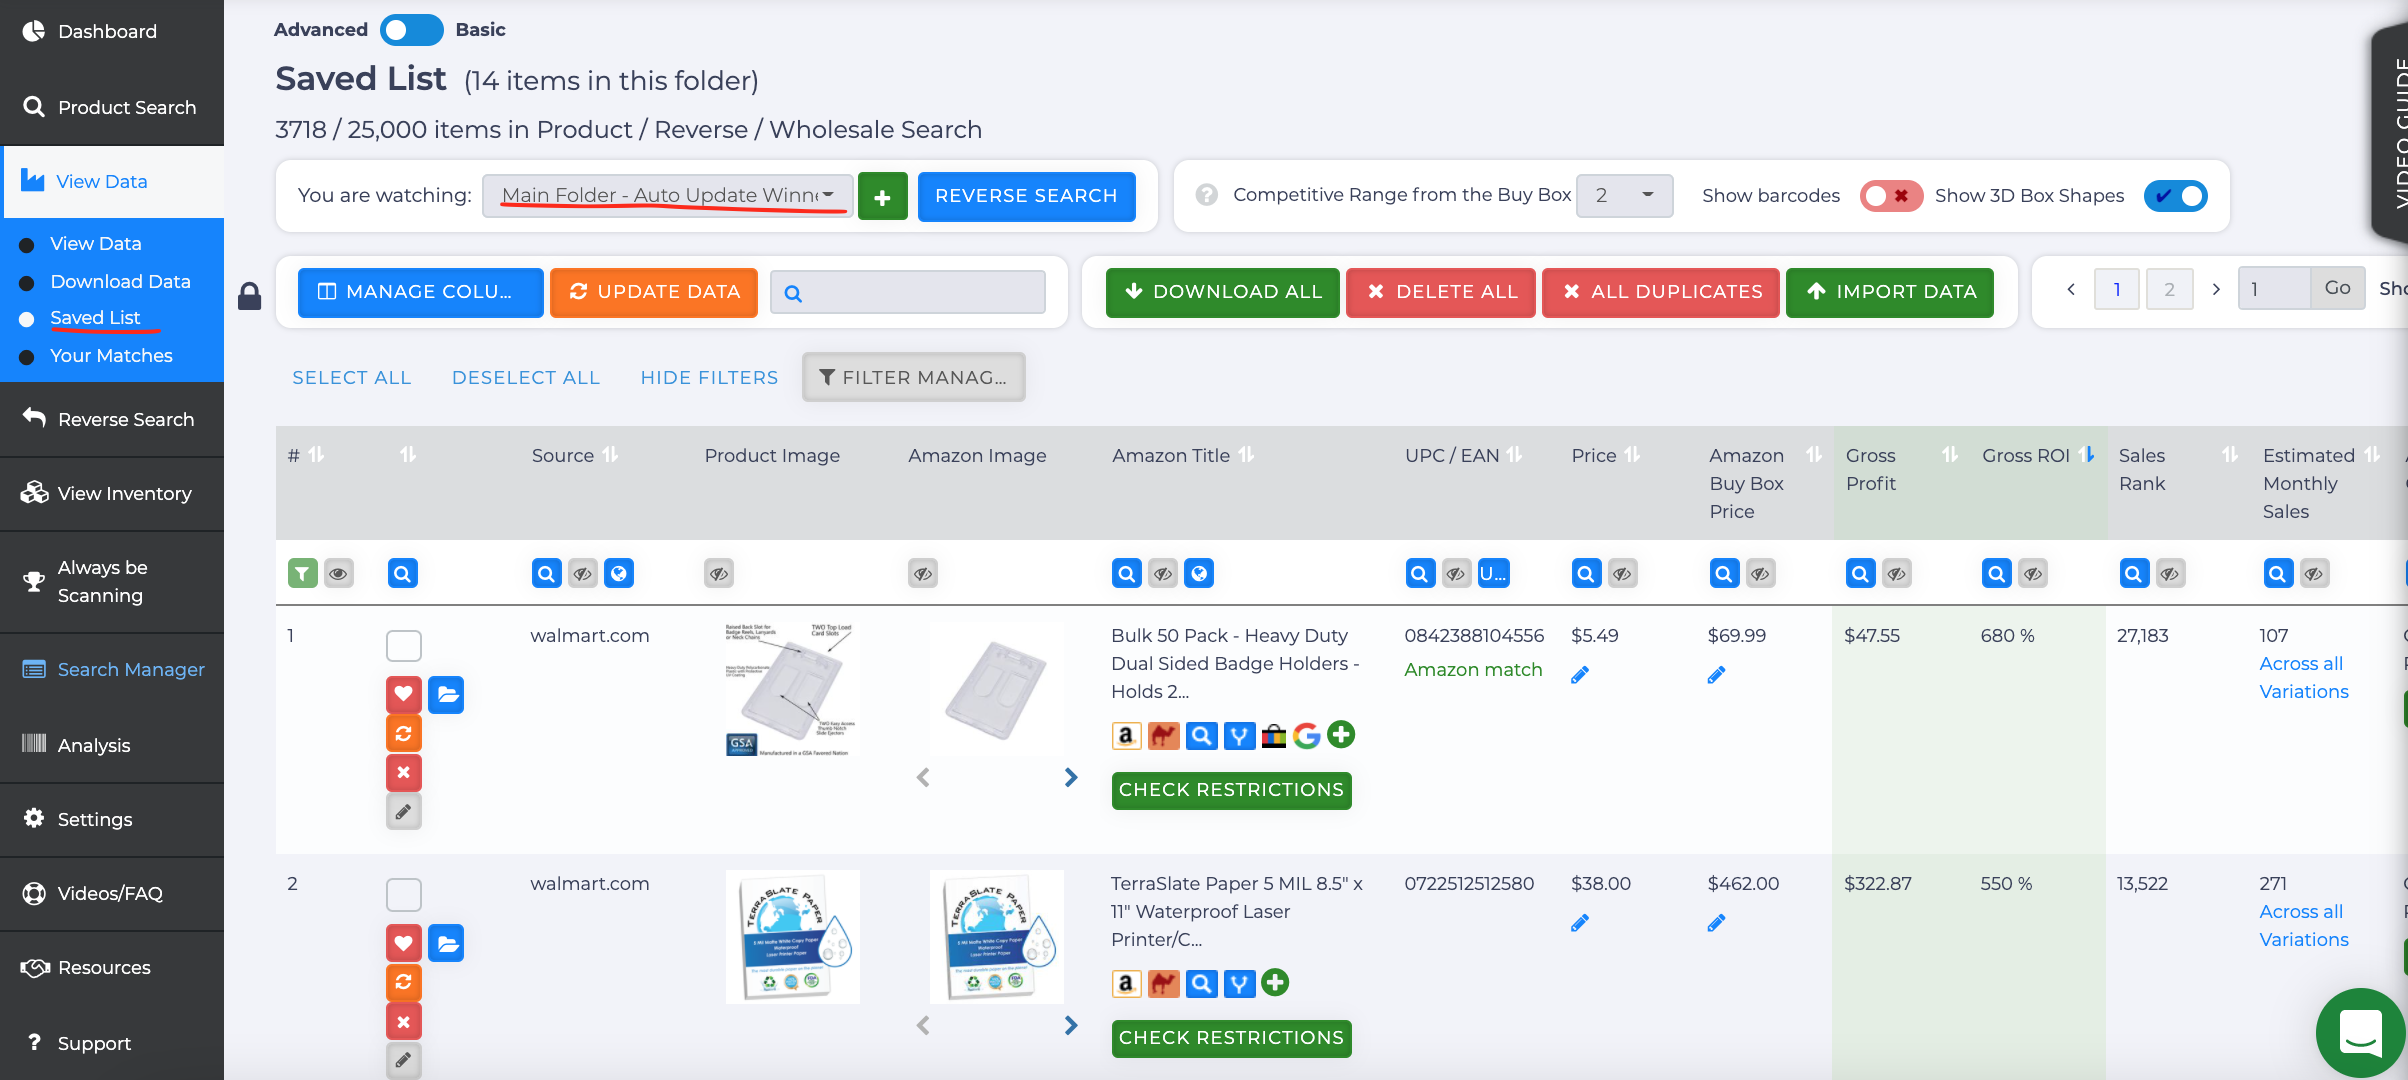Sort the table by the Gross ROI column
This screenshot has width=2408, height=1080.
[2086, 455]
